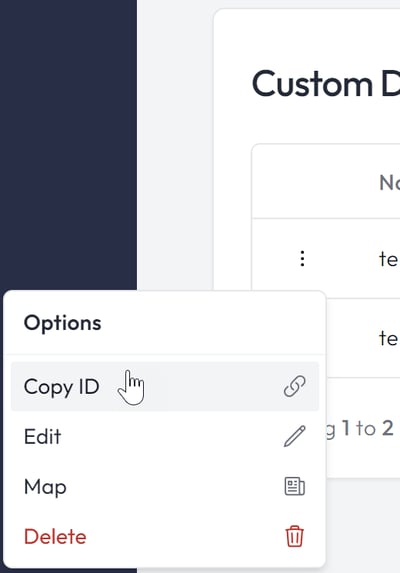The height and width of the screenshot is (573, 400).
Task: Select the Map menu entry
Action: 165,486
